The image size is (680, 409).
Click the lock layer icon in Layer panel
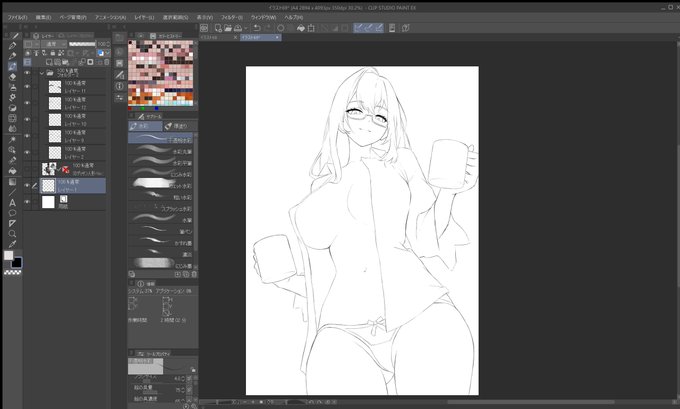click(x=52, y=53)
